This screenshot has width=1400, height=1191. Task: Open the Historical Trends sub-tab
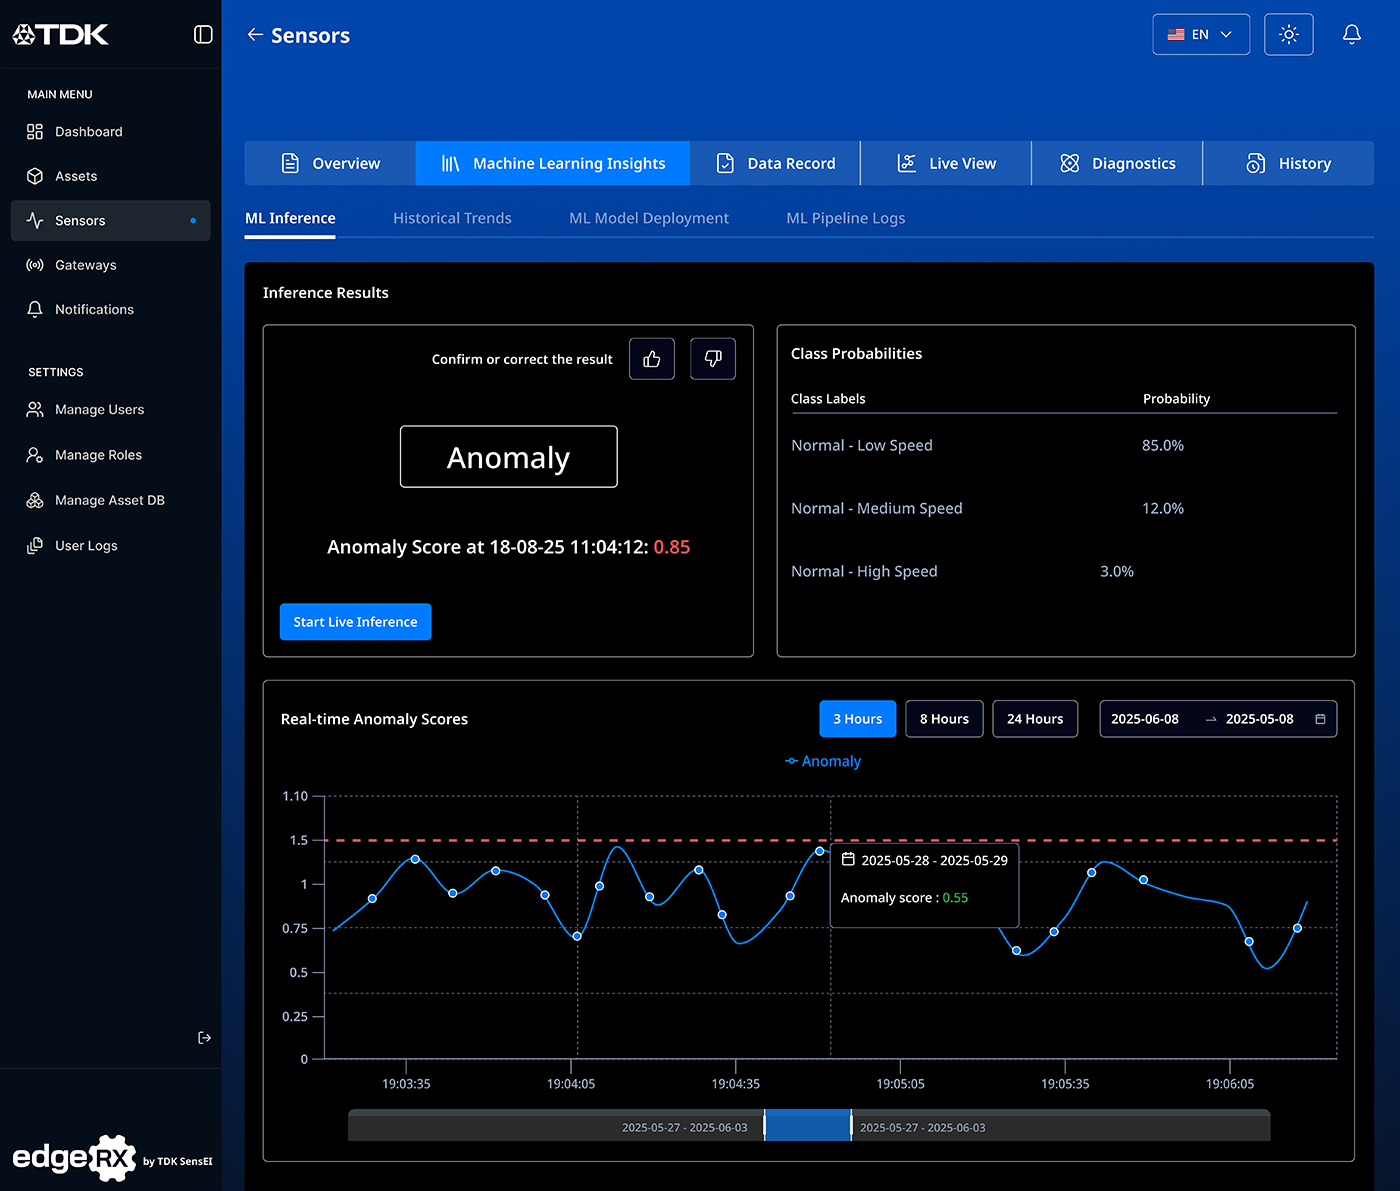[x=452, y=218]
